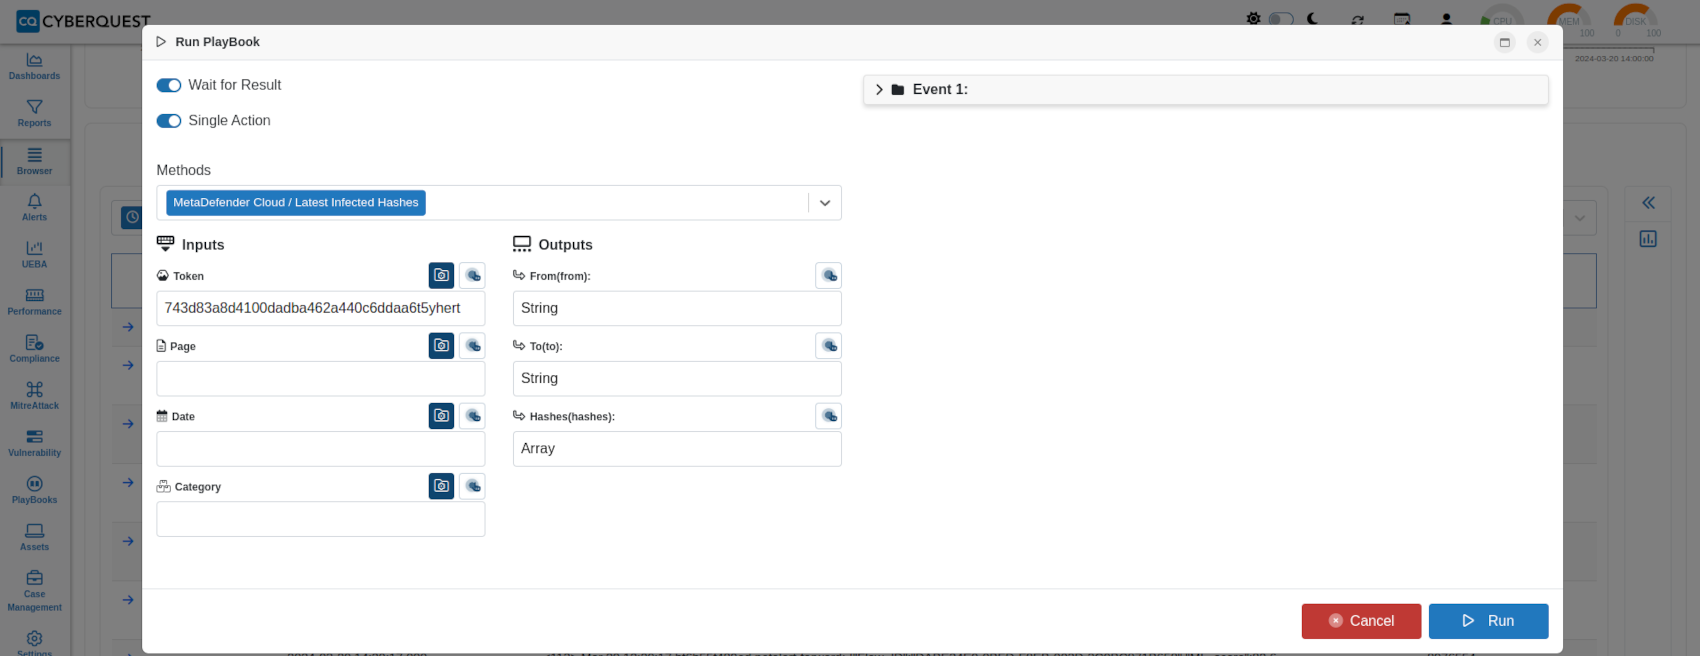The height and width of the screenshot is (656, 1700).
Task: Close the Run PlayBook dialog
Action: tap(1538, 42)
